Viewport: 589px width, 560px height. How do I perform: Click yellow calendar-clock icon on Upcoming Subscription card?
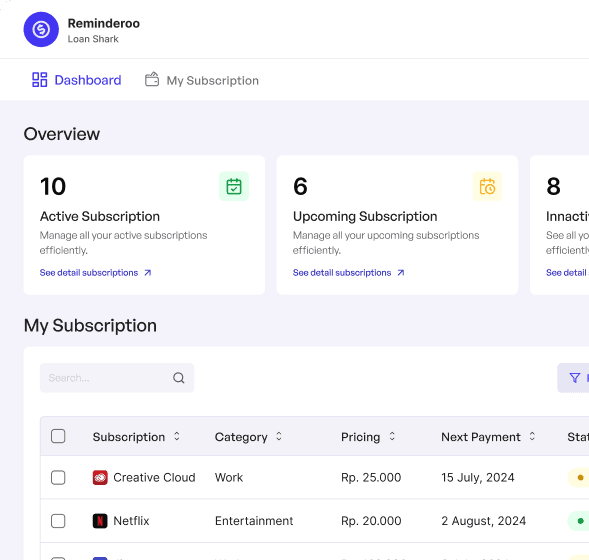coord(487,186)
